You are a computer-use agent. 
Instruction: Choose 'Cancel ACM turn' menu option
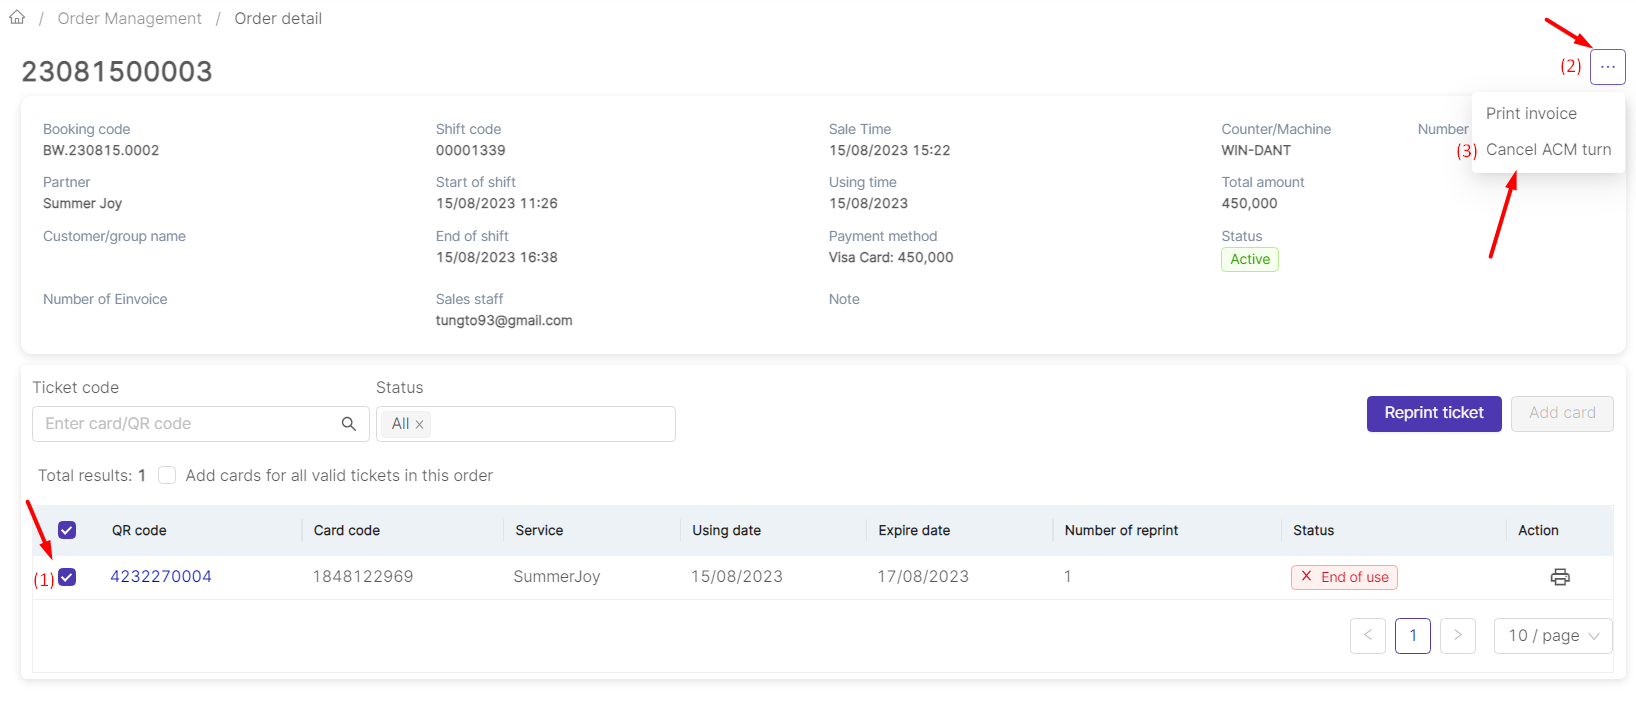(x=1548, y=150)
